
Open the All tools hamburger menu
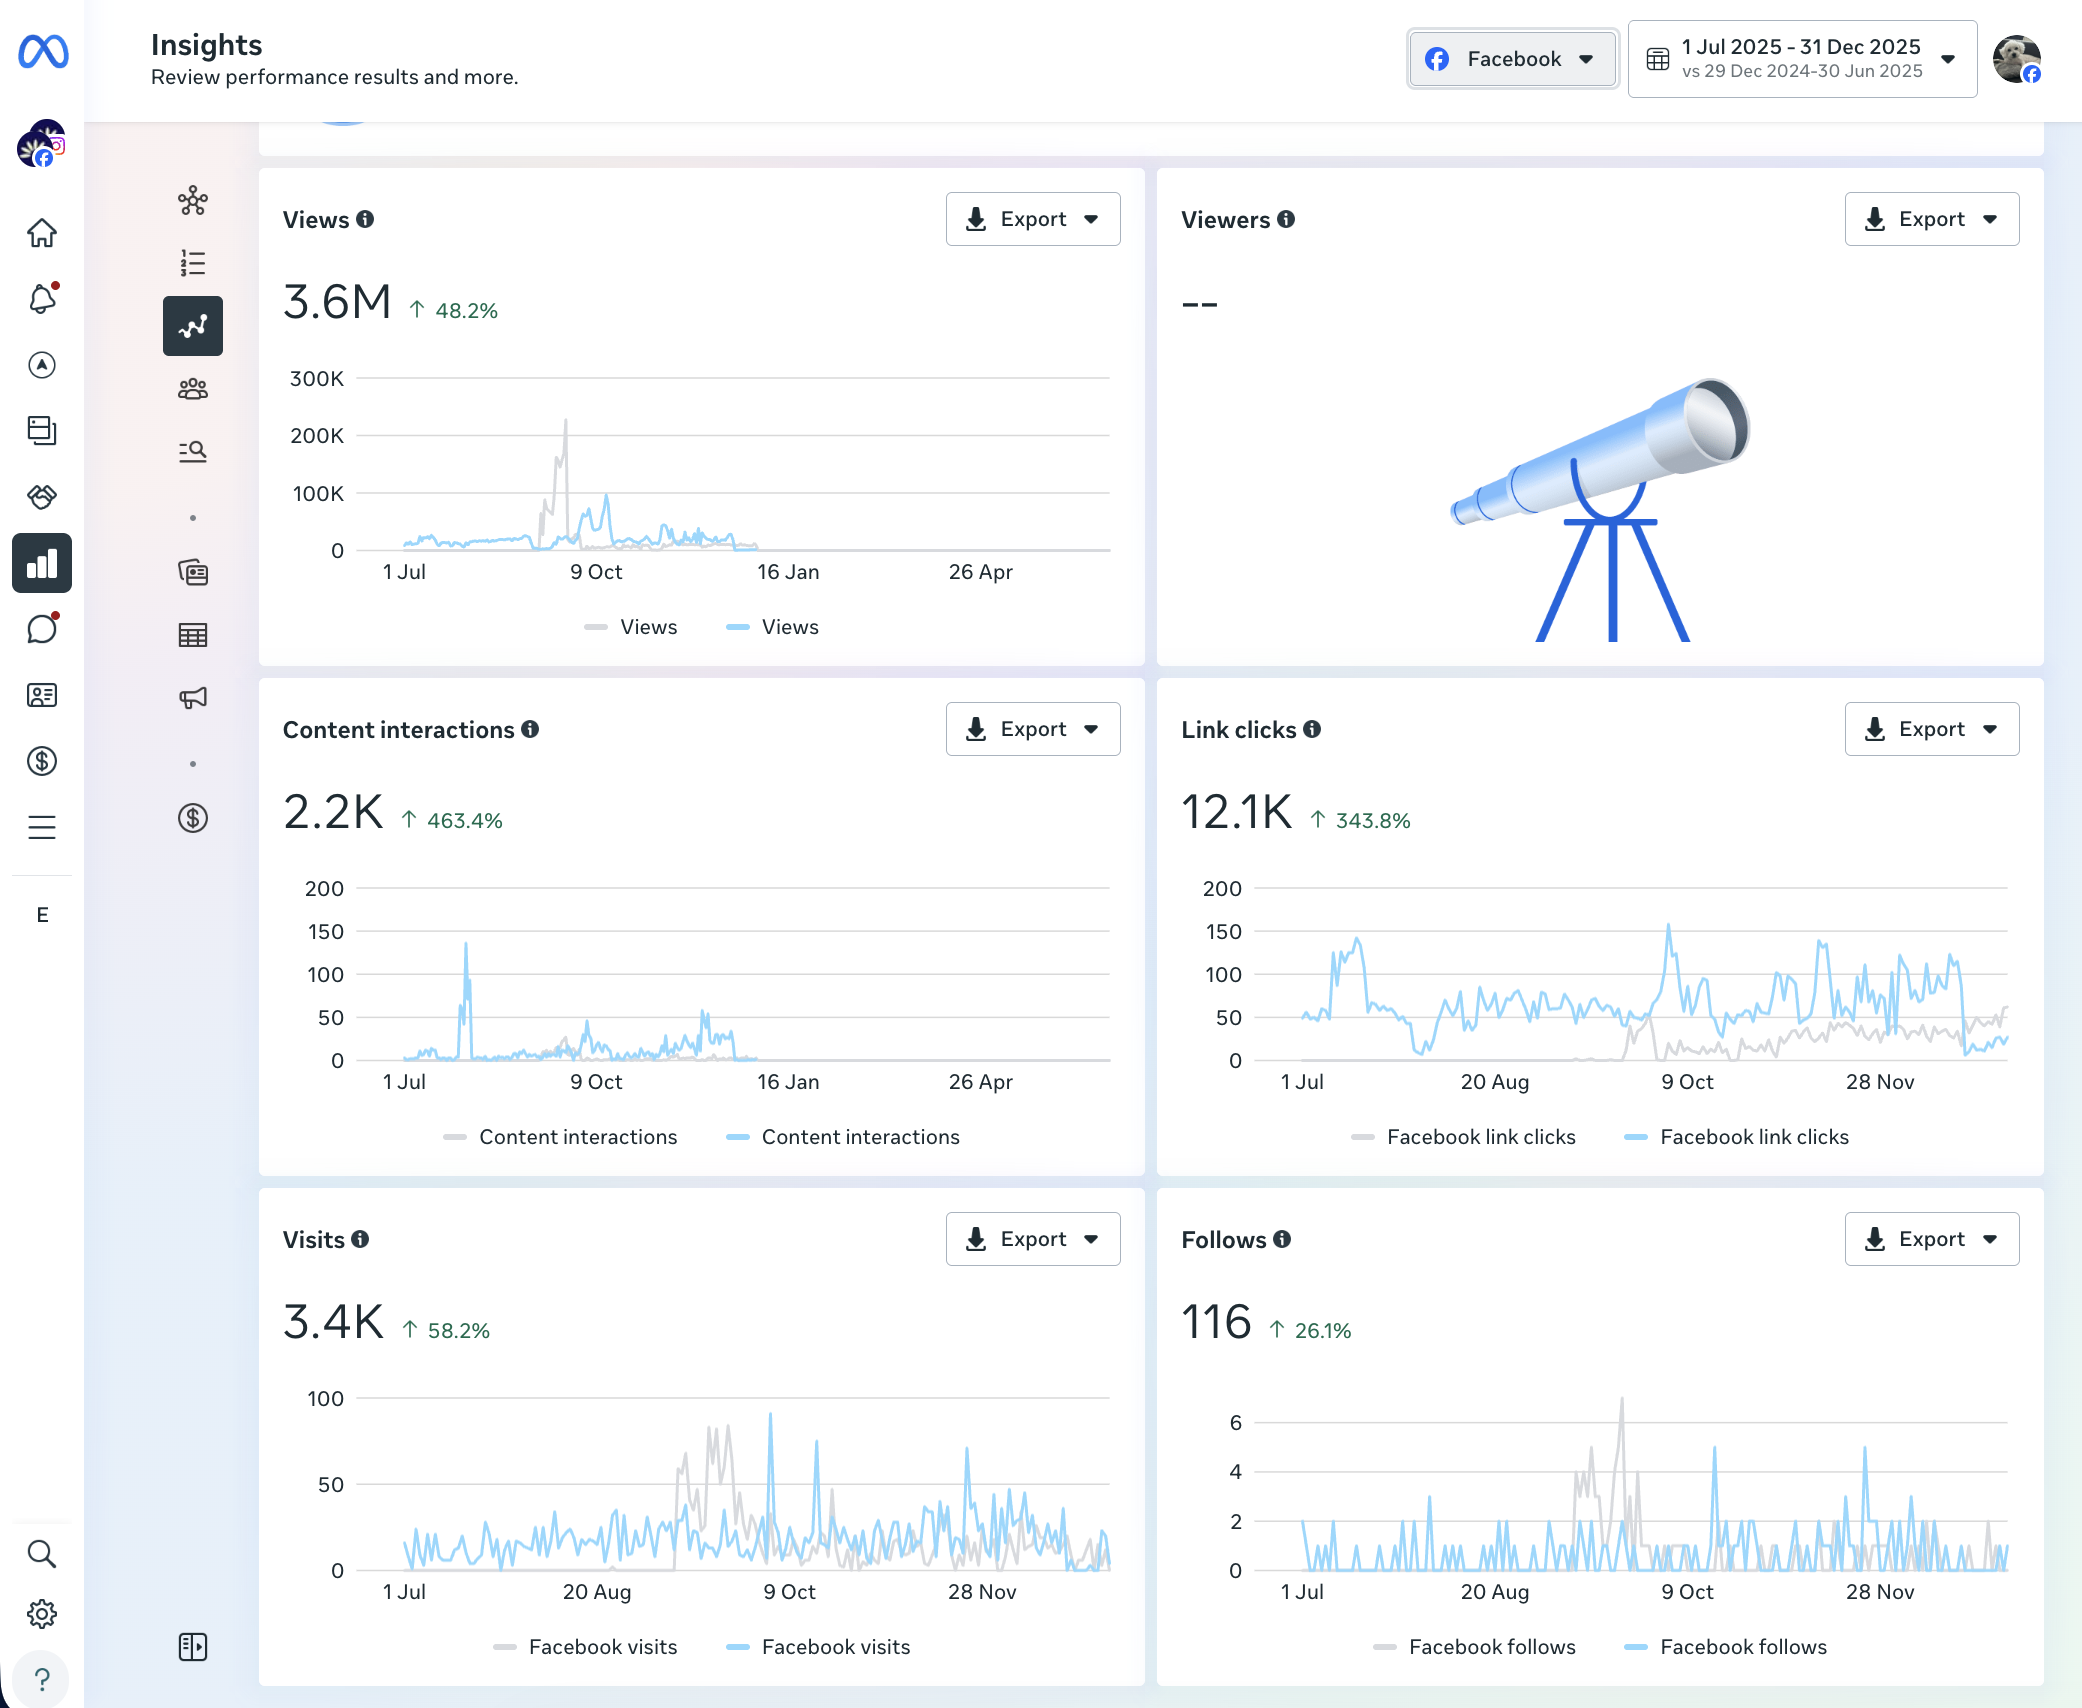(x=41, y=827)
